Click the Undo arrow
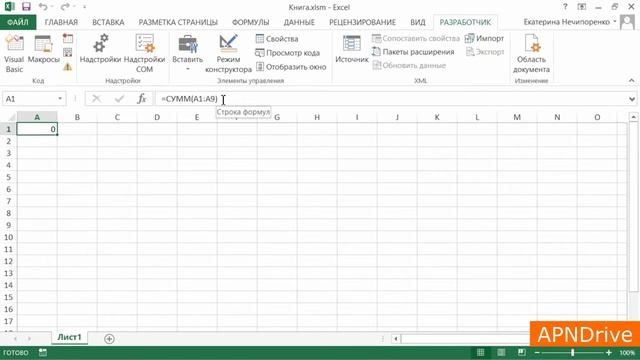The width and height of the screenshot is (640, 360). (43, 7)
